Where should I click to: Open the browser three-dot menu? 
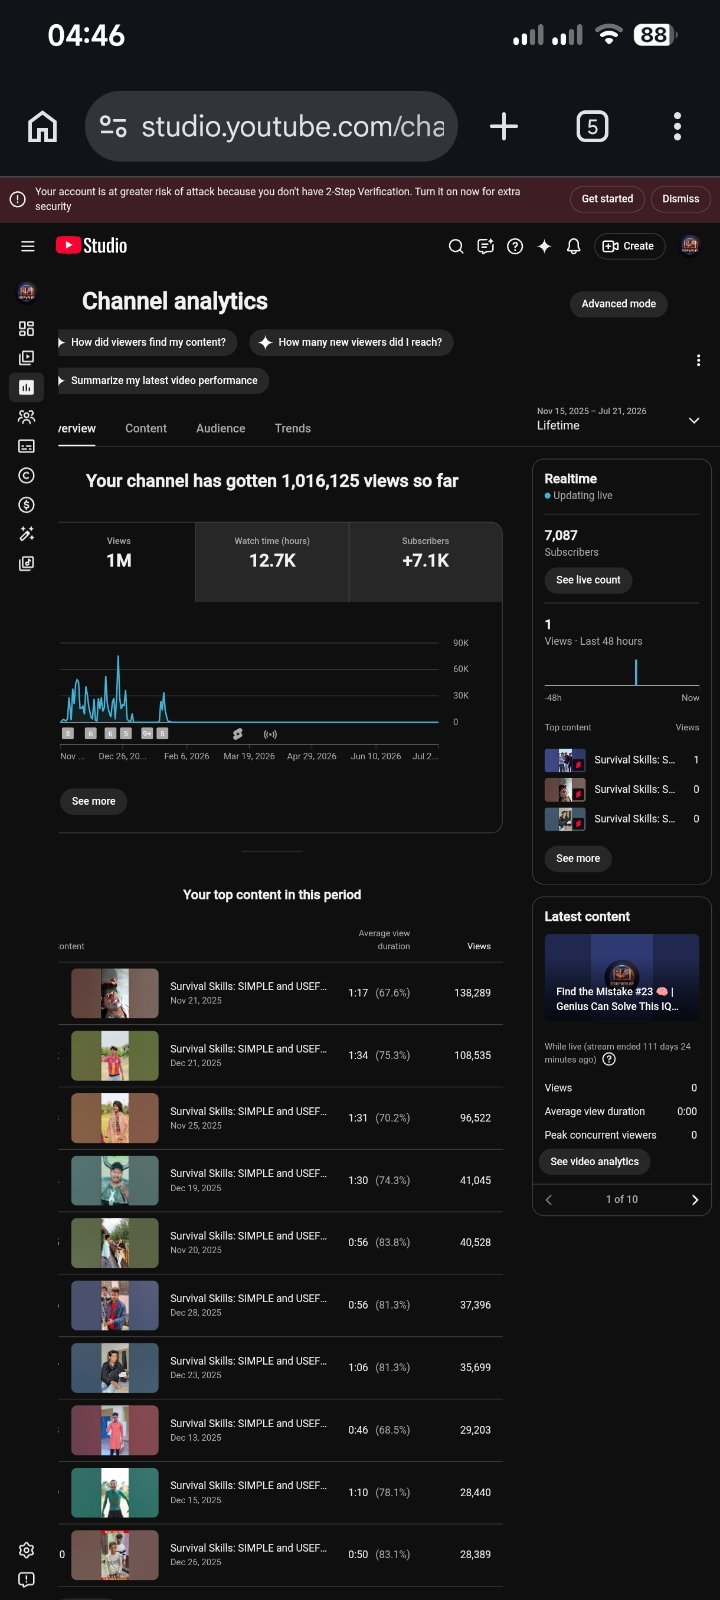(x=677, y=126)
